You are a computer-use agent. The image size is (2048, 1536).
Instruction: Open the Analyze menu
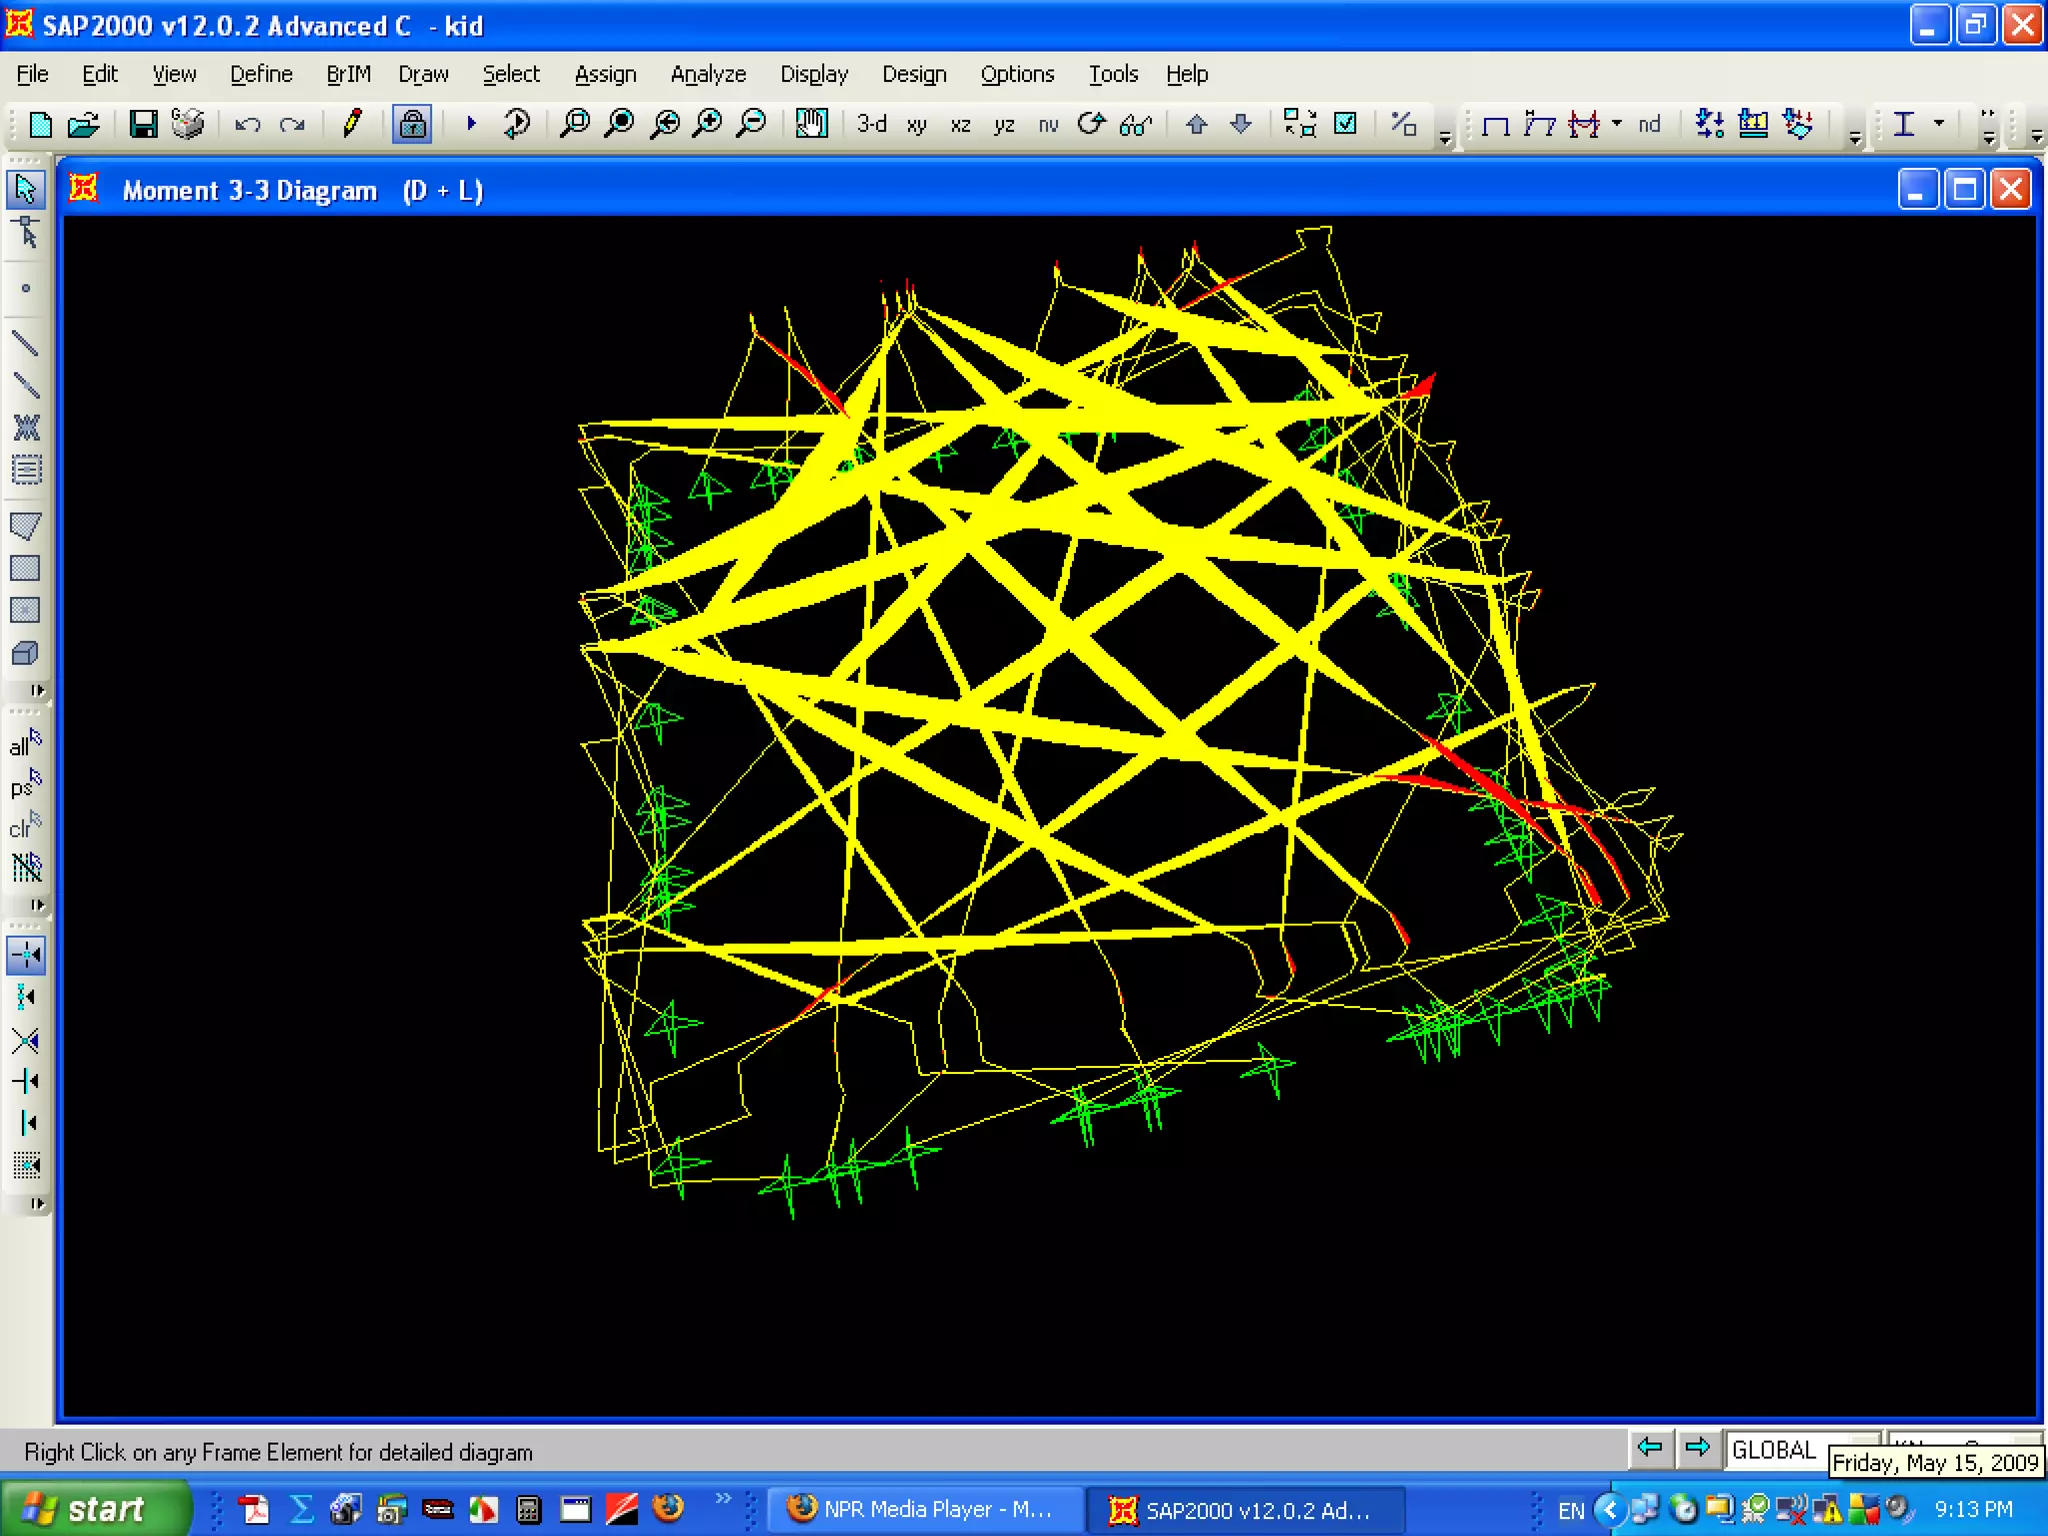[708, 74]
